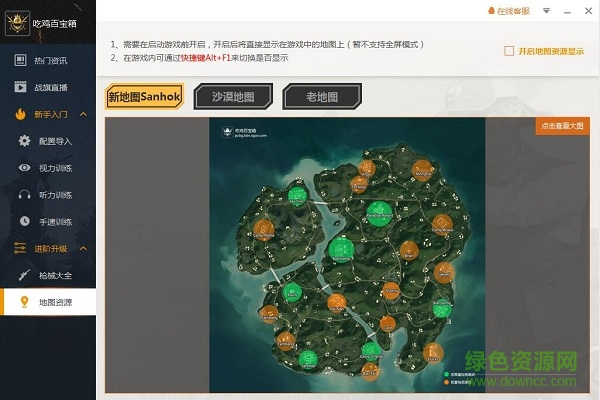Enable the 开启地图资源显示 checkbox

[509, 51]
